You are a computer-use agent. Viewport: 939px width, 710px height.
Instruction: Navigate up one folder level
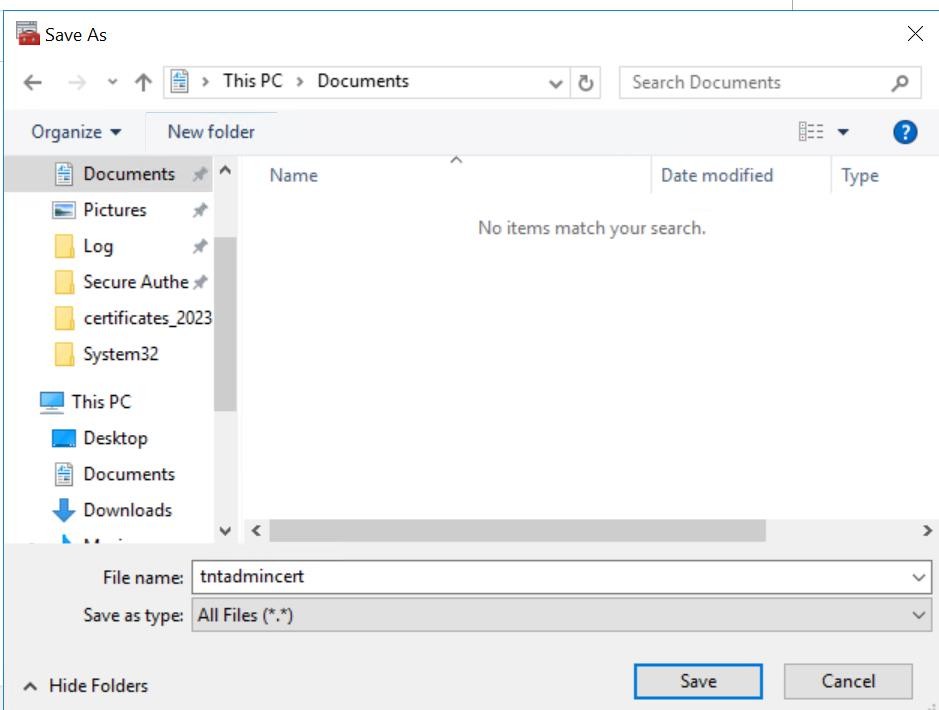point(143,82)
